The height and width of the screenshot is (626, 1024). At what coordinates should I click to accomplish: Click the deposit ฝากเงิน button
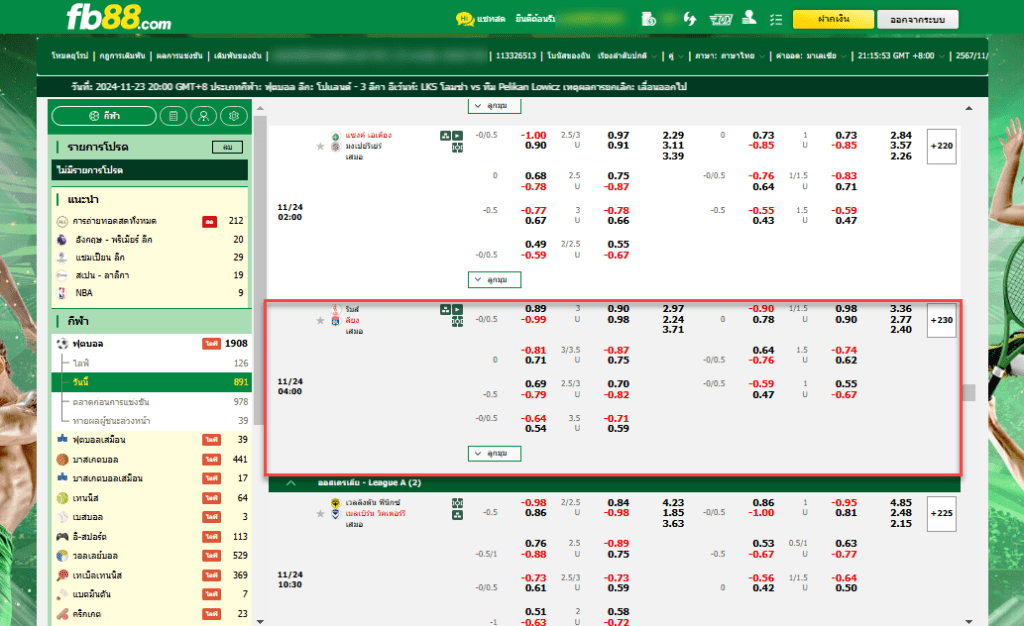point(833,20)
